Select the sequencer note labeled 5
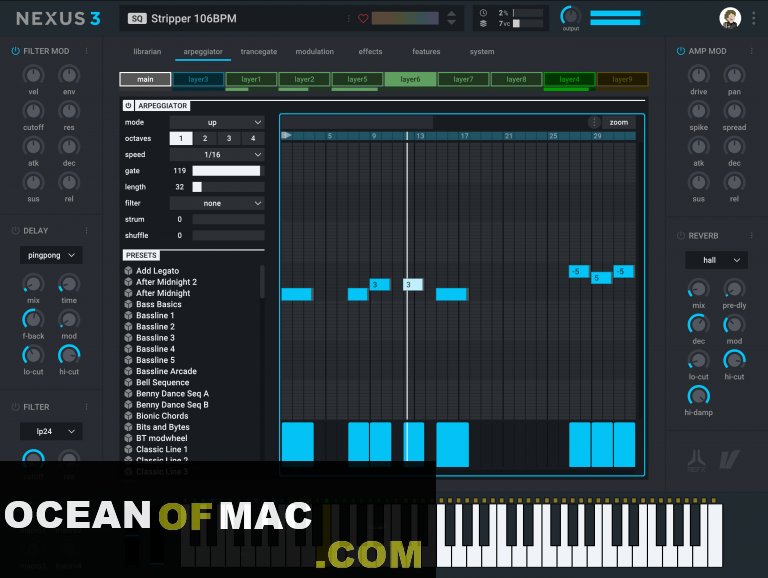The image size is (768, 578). (601, 278)
